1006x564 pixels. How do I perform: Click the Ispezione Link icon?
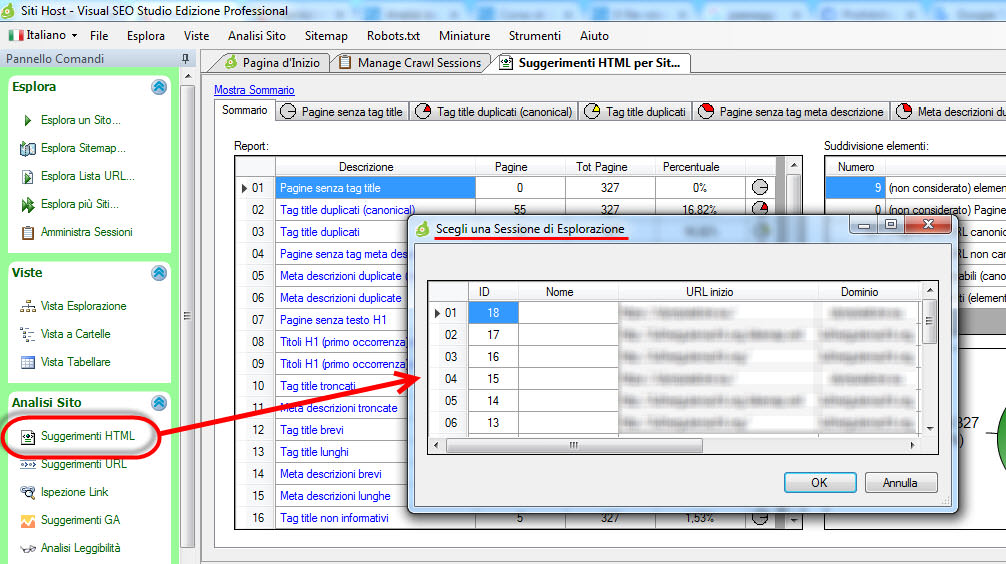pyautogui.click(x=28, y=492)
